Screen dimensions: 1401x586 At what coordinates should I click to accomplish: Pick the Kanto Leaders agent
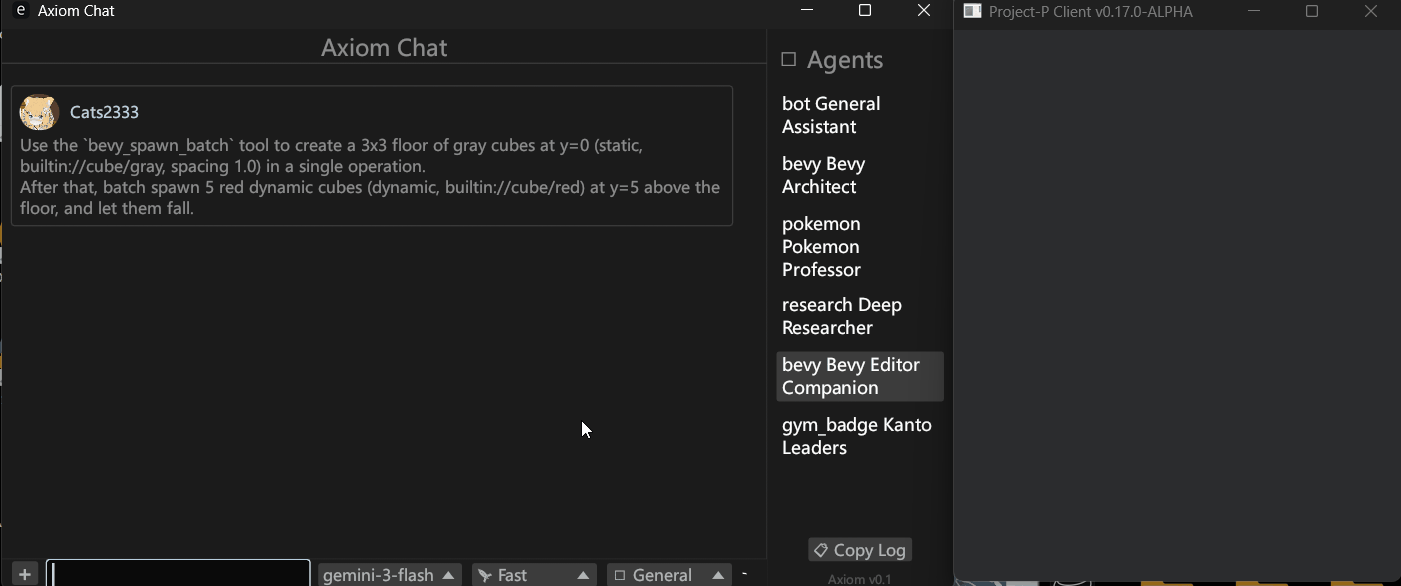pyautogui.click(x=856, y=436)
